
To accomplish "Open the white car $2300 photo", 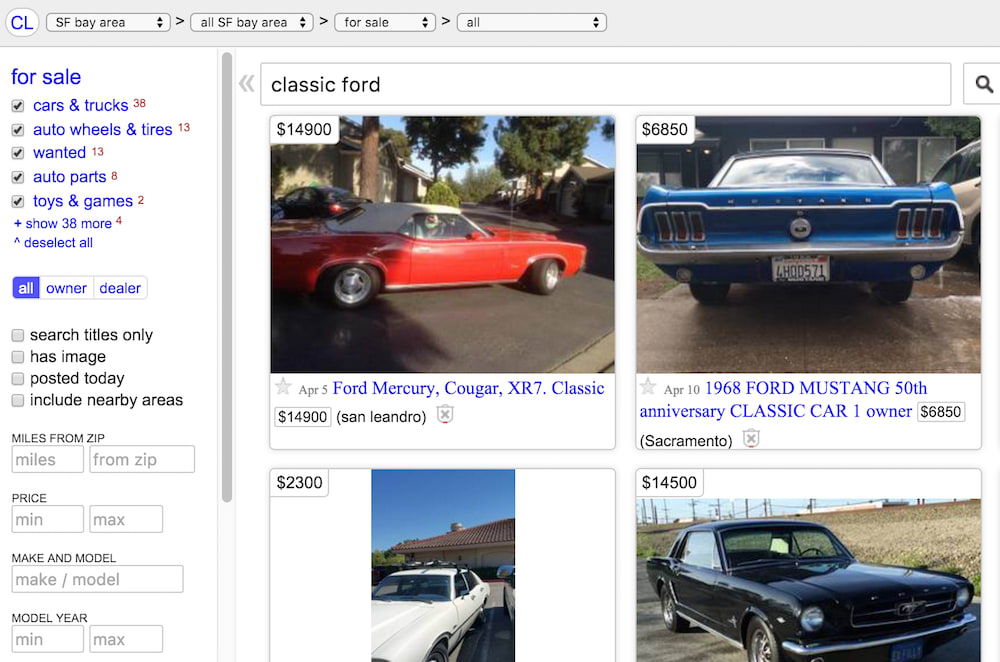I will [443, 566].
